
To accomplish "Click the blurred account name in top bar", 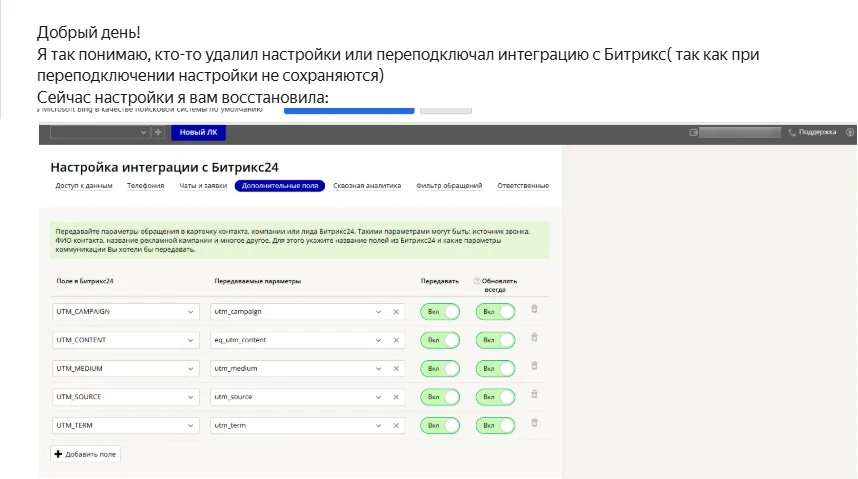I will (740, 132).
